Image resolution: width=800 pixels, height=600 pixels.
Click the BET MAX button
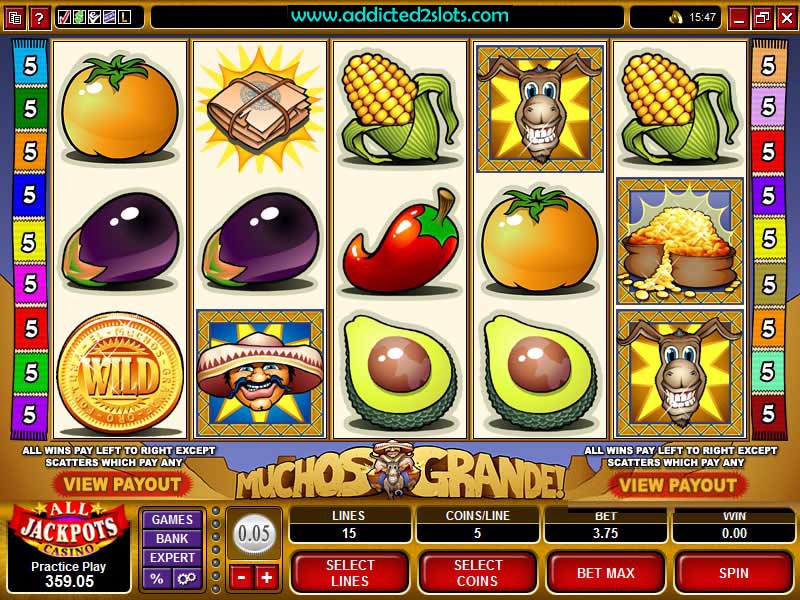[x=606, y=572]
